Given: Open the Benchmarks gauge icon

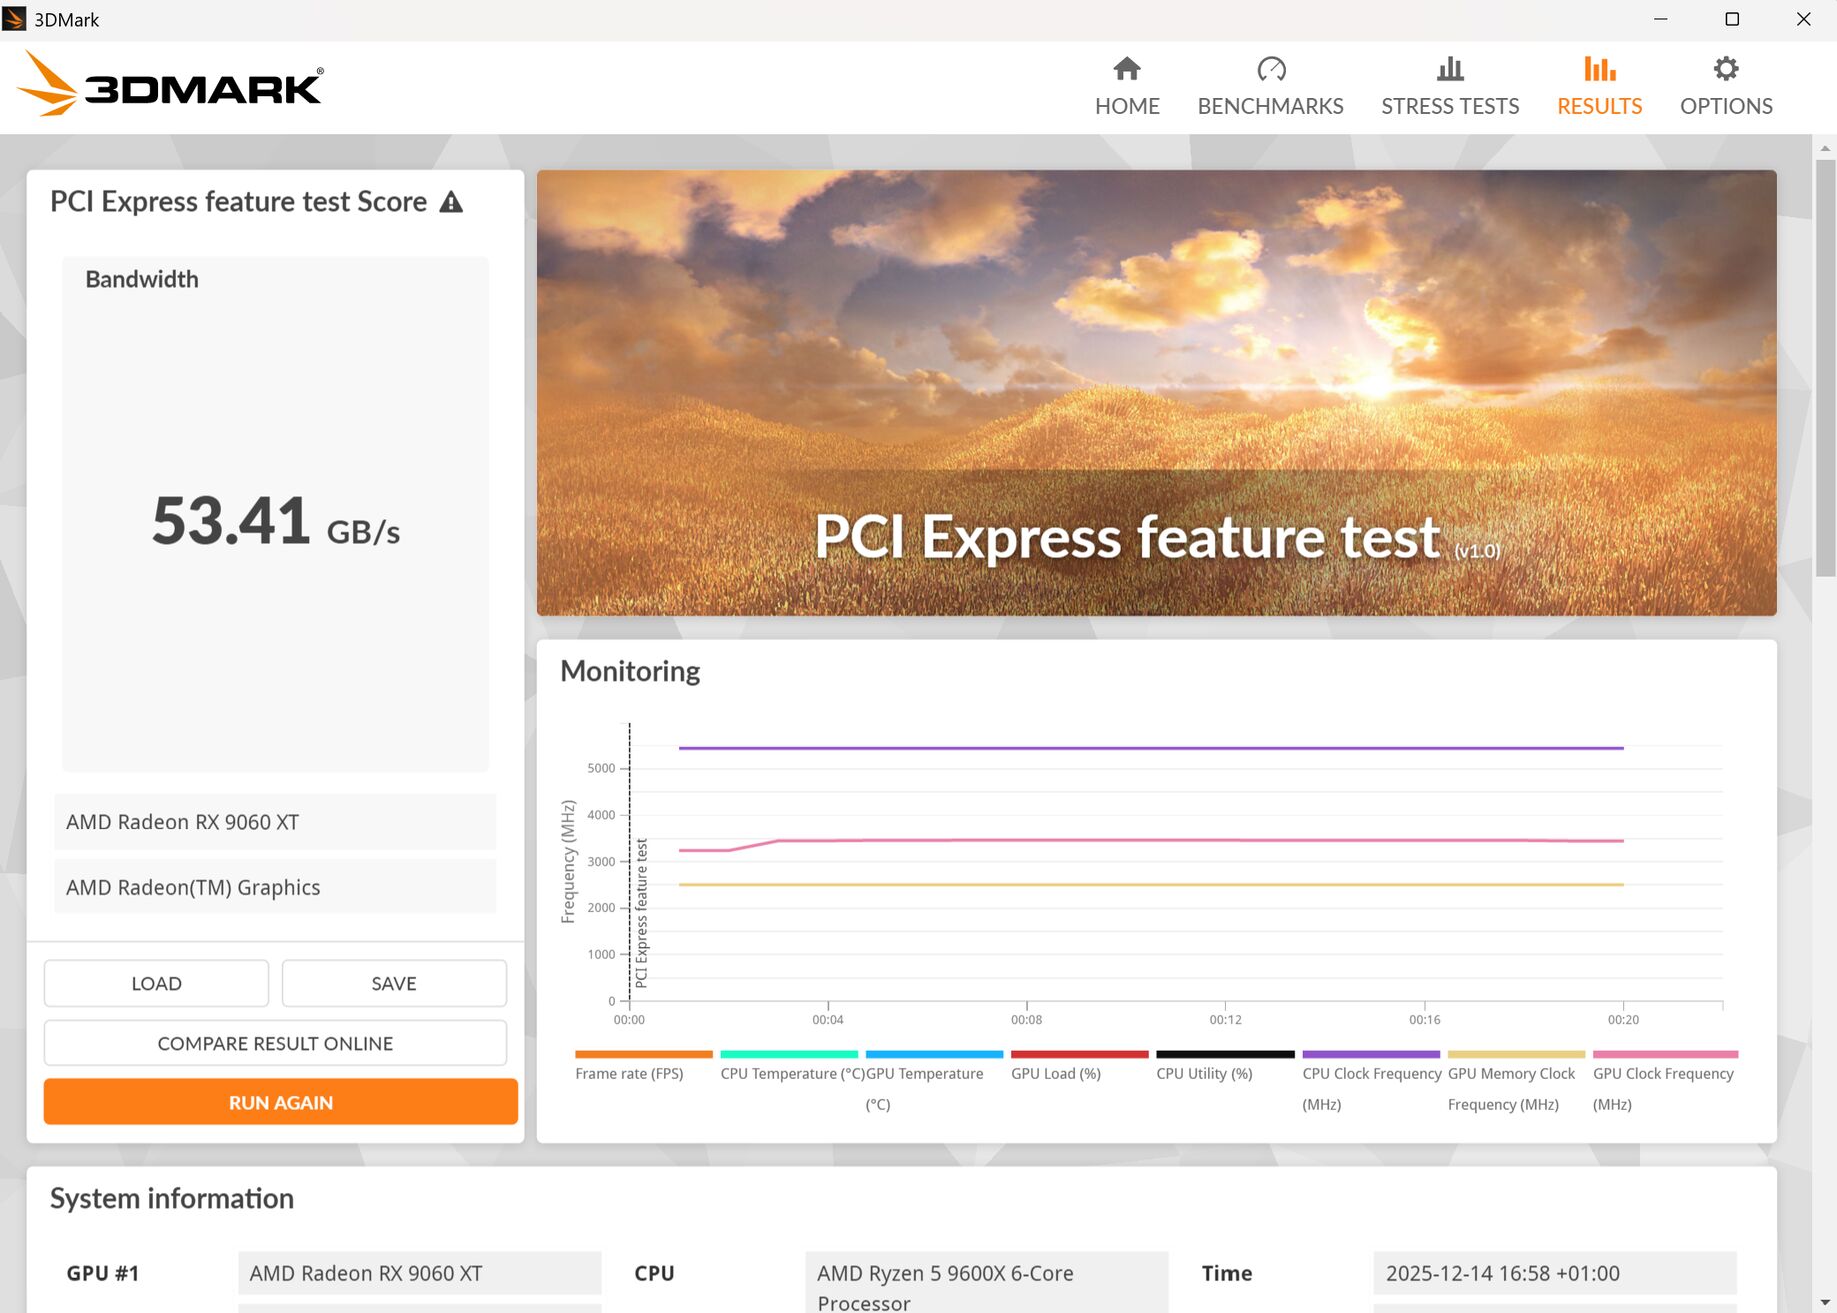Looking at the screenshot, I should coord(1270,69).
